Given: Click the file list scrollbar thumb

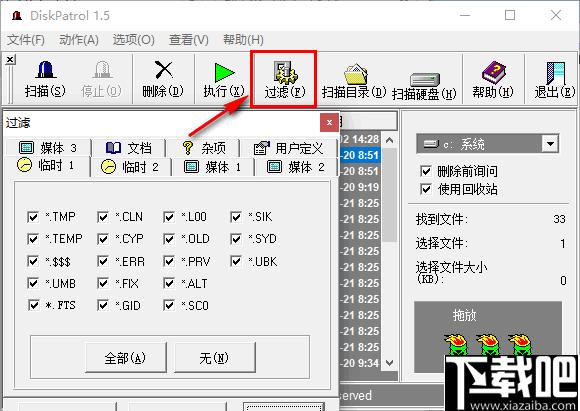Looking at the screenshot, I should 389,195.
